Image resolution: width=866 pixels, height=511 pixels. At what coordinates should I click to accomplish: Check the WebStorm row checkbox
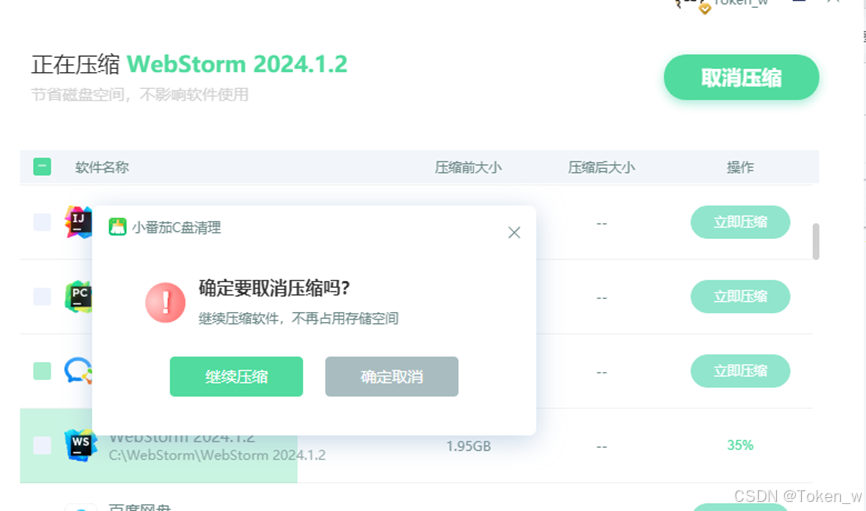[42, 445]
